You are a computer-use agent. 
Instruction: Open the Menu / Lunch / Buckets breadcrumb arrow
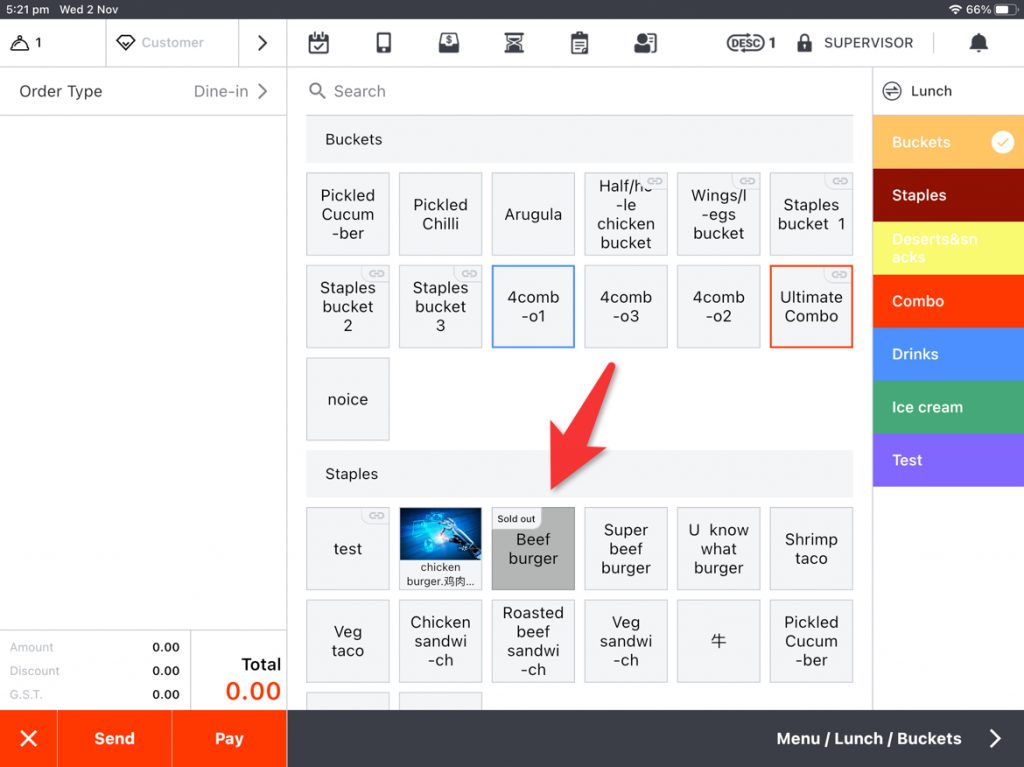994,739
